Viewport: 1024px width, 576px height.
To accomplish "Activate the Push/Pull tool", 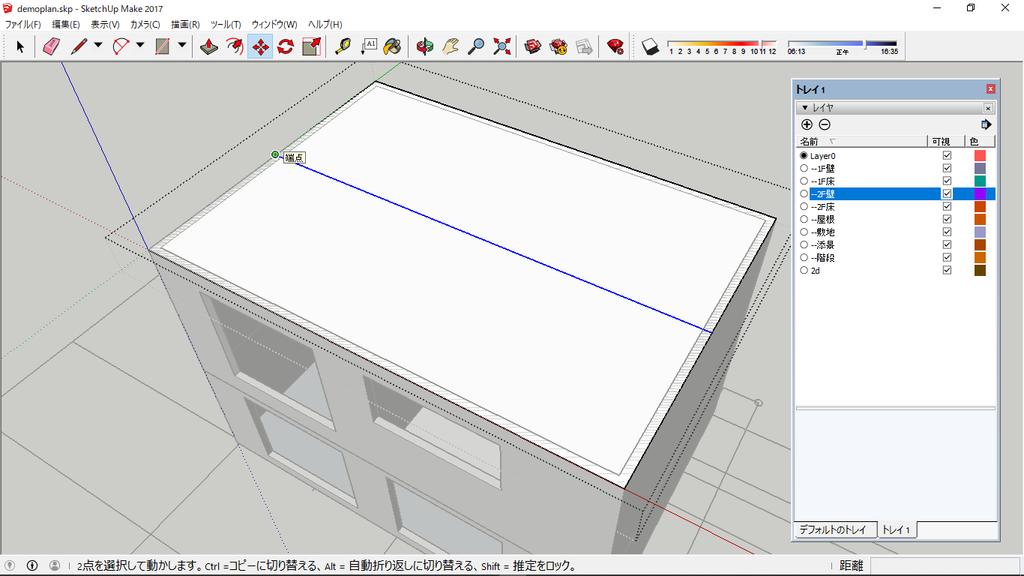I will coord(209,46).
